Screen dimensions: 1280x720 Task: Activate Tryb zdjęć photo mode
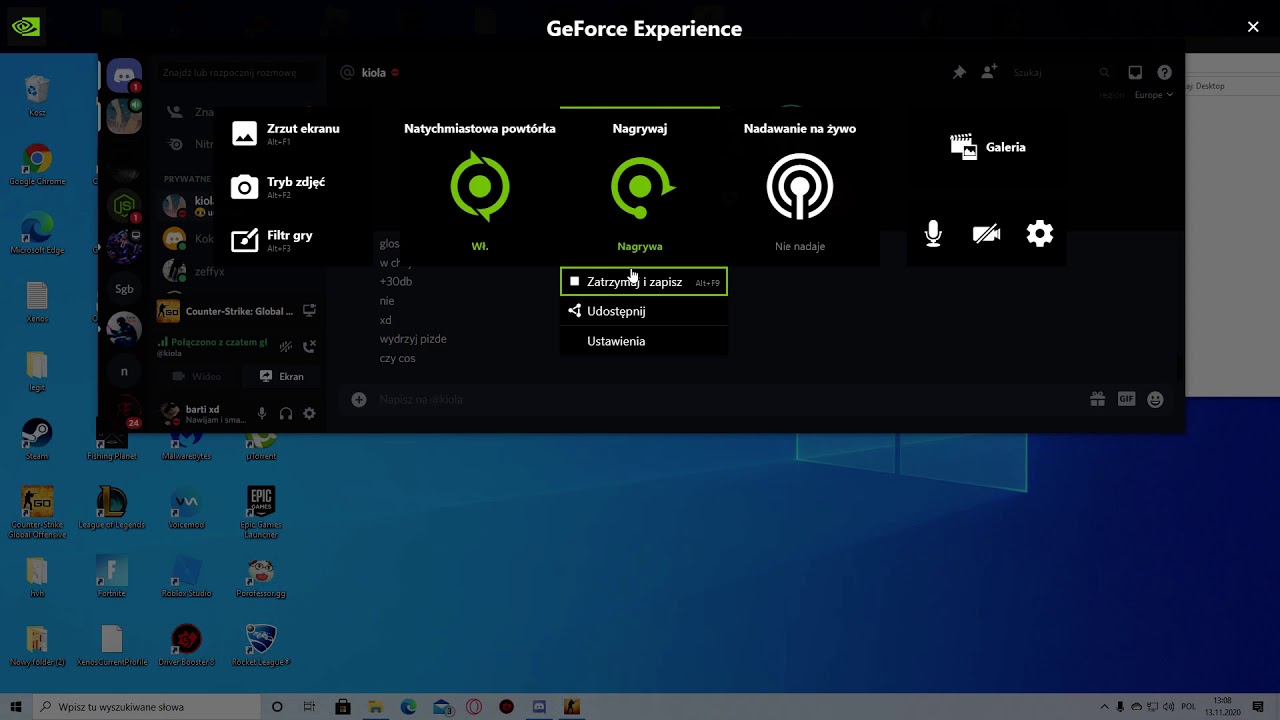pos(278,186)
